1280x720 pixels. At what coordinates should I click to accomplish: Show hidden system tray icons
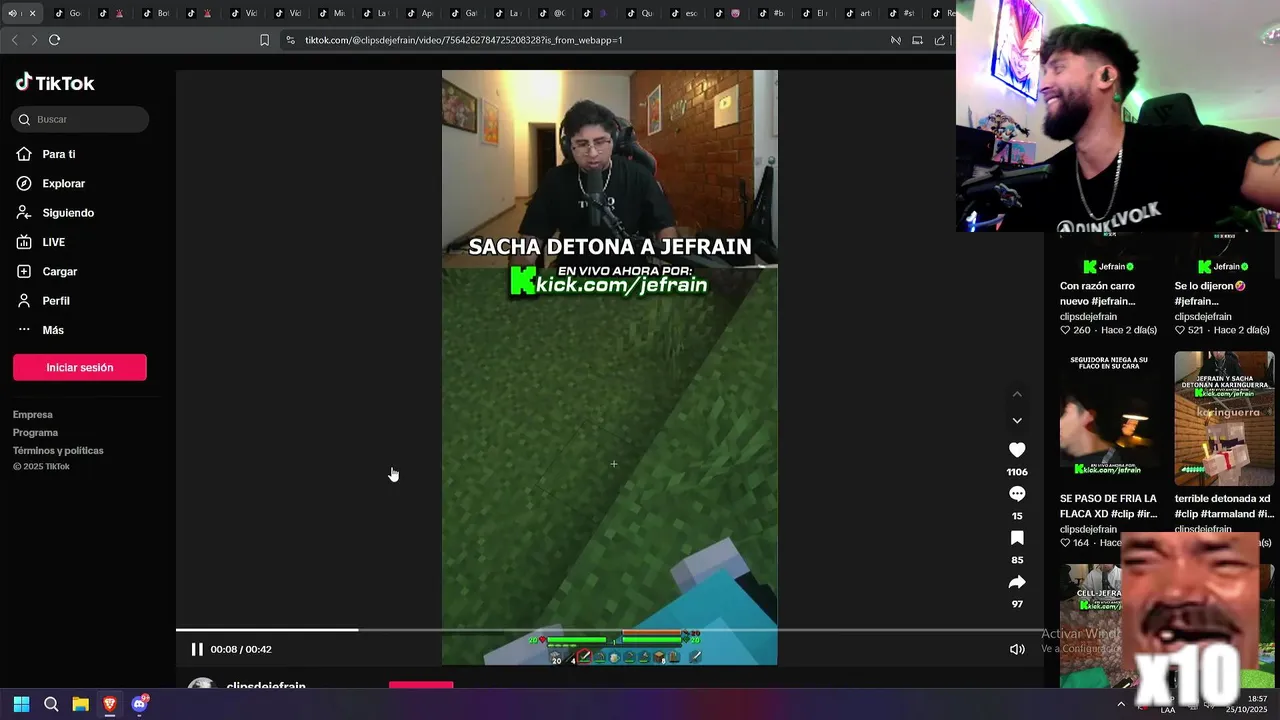coord(1121,704)
